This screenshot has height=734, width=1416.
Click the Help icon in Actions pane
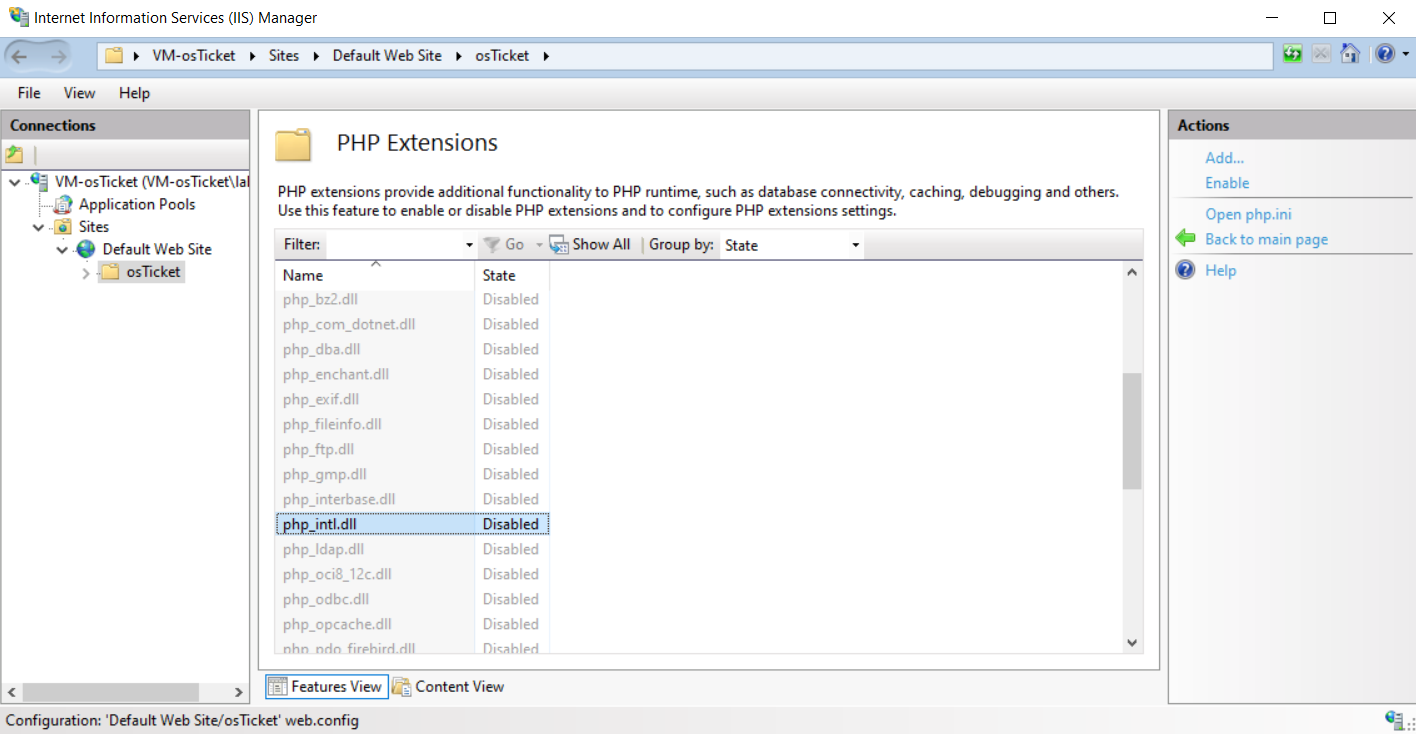tap(1186, 270)
